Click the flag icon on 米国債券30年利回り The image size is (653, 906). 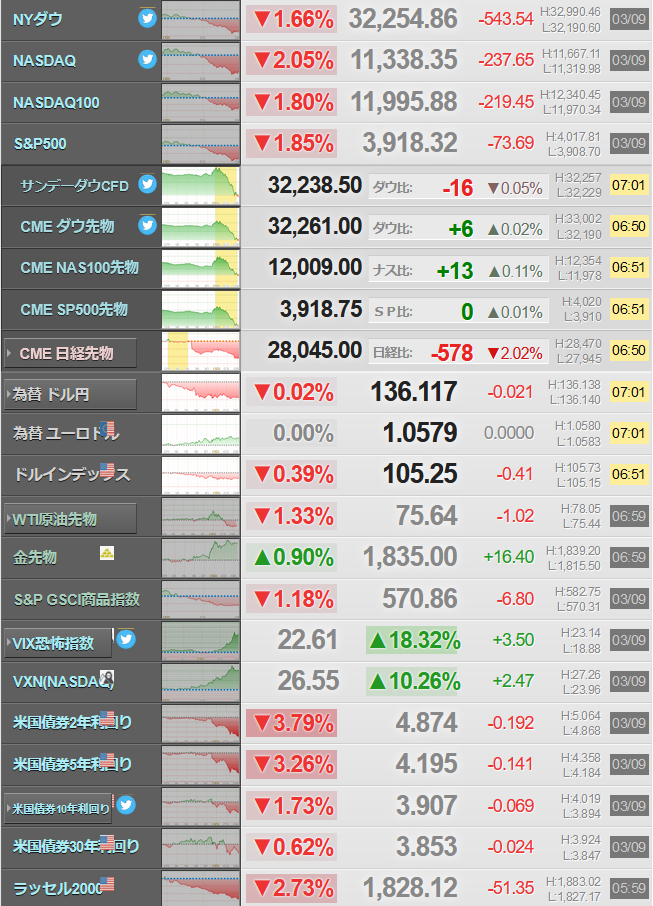point(107,842)
